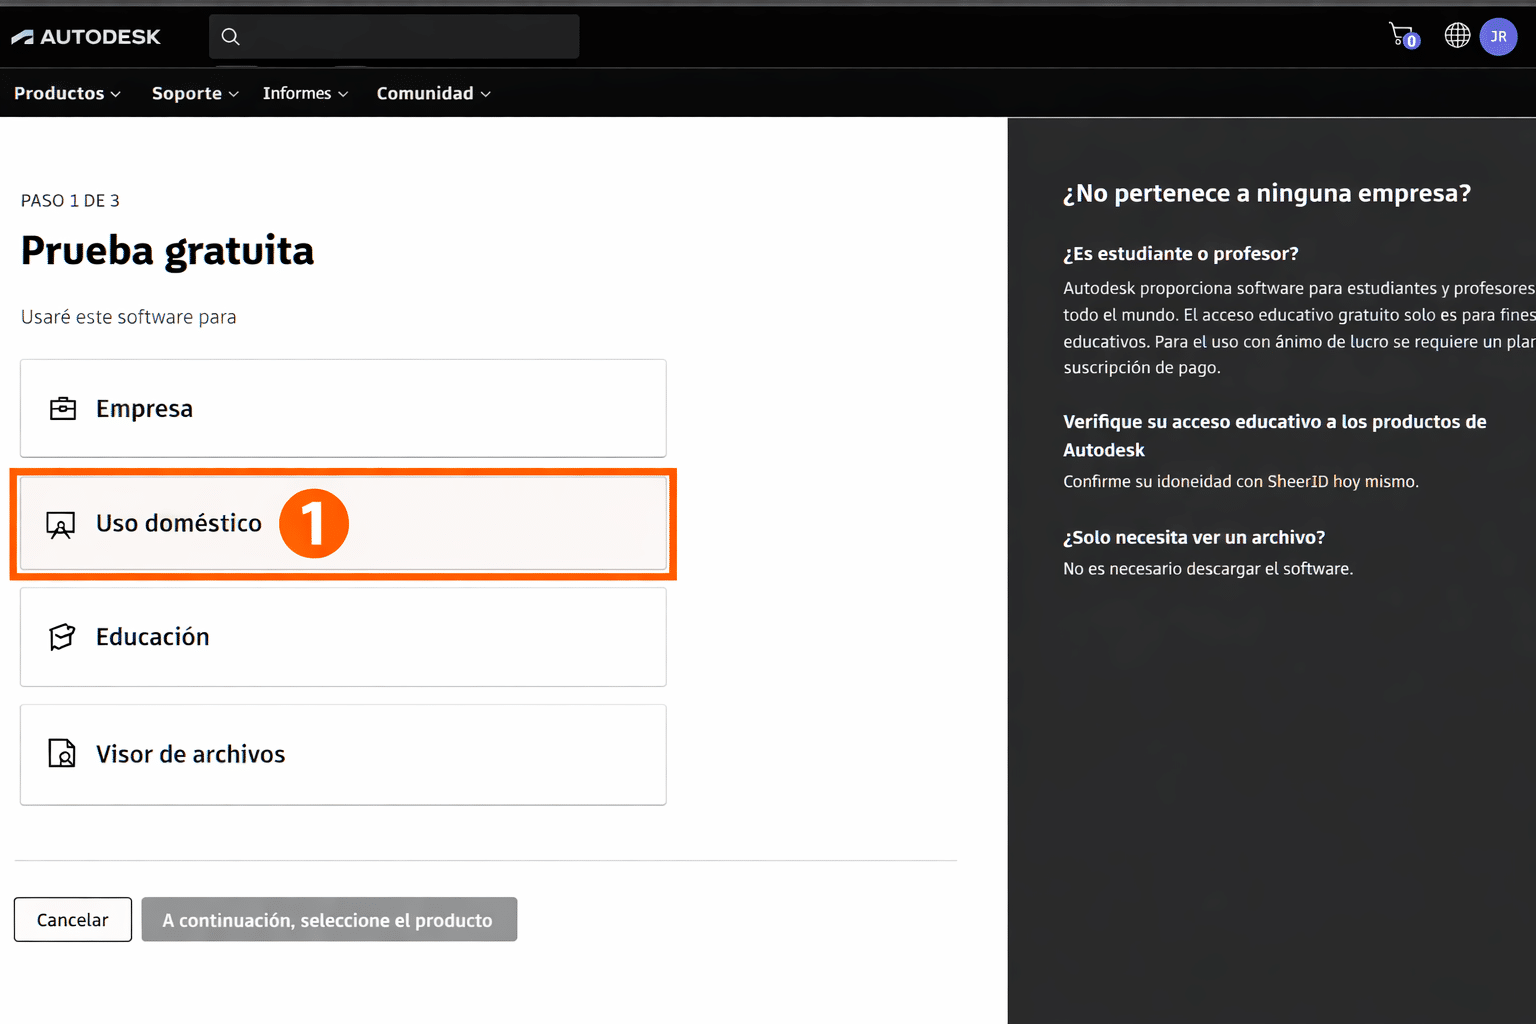Click the briefcase icon on the Empresa card
The image size is (1536, 1024).
(x=62, y=408)
